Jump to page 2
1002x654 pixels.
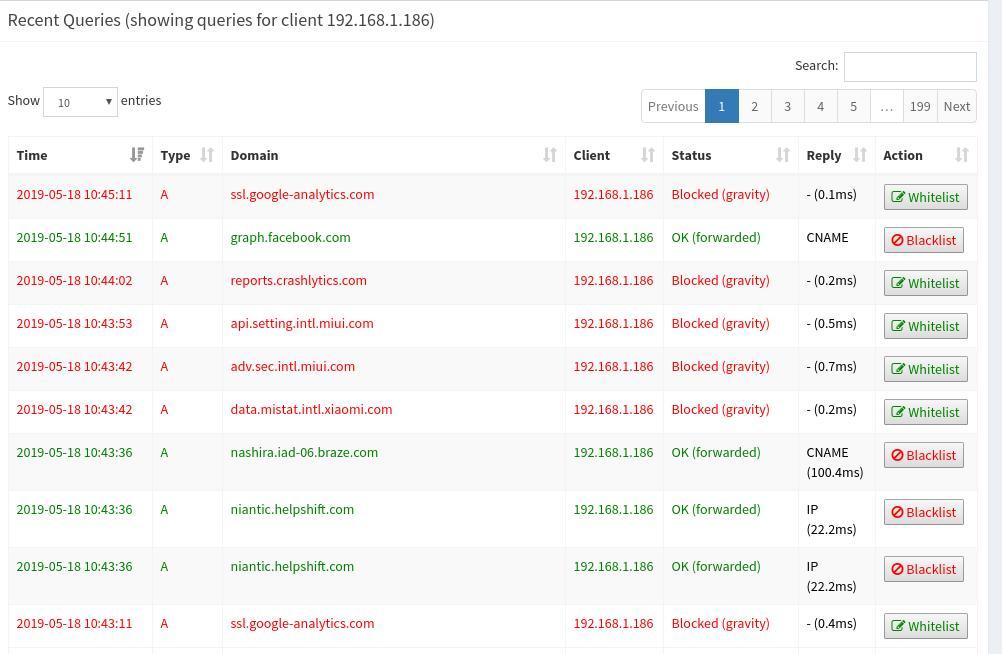[755, 106]
